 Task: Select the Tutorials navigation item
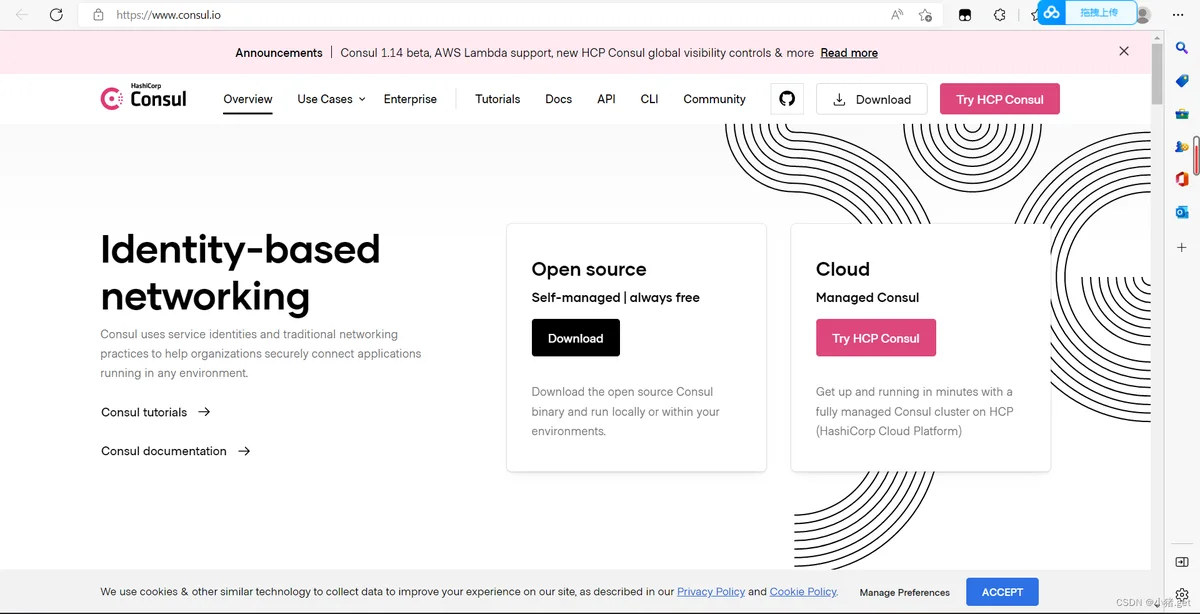click(497, 99)
